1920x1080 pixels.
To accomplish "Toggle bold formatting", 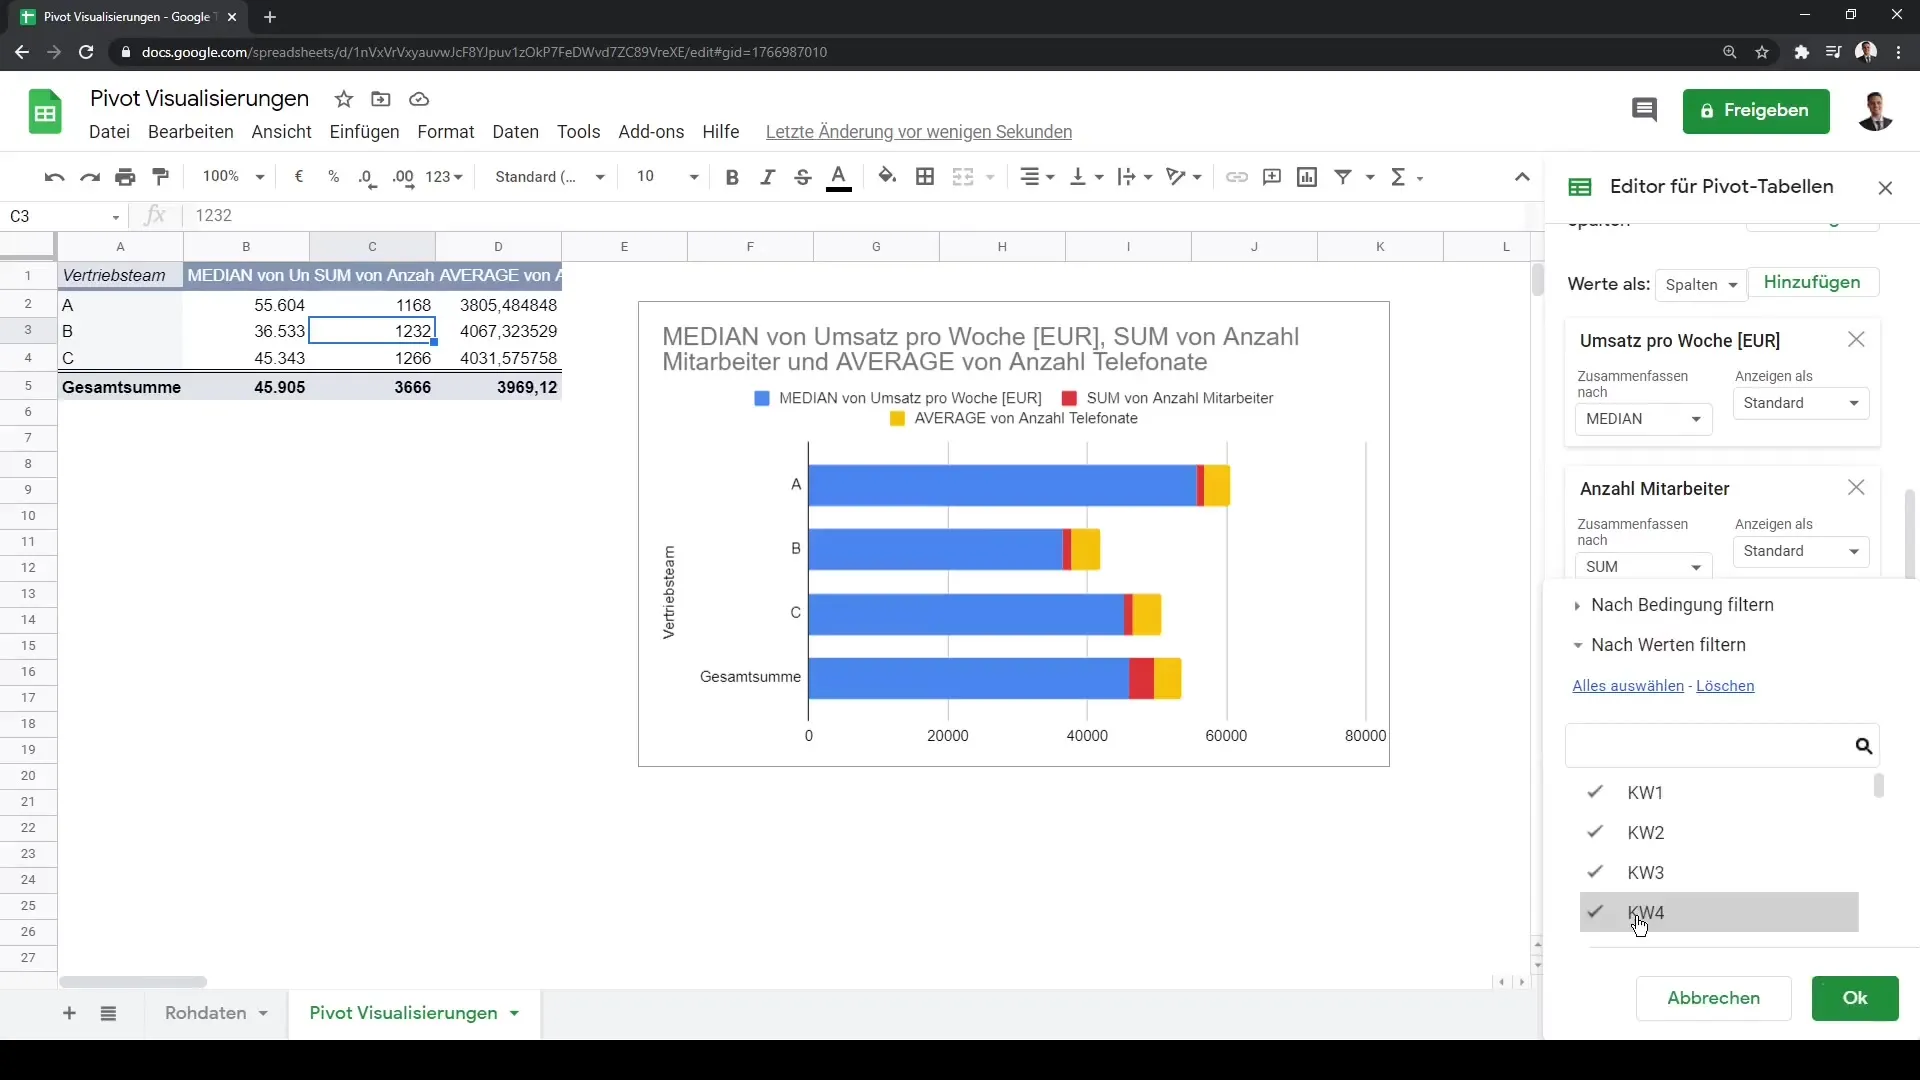I will (732, 177).
